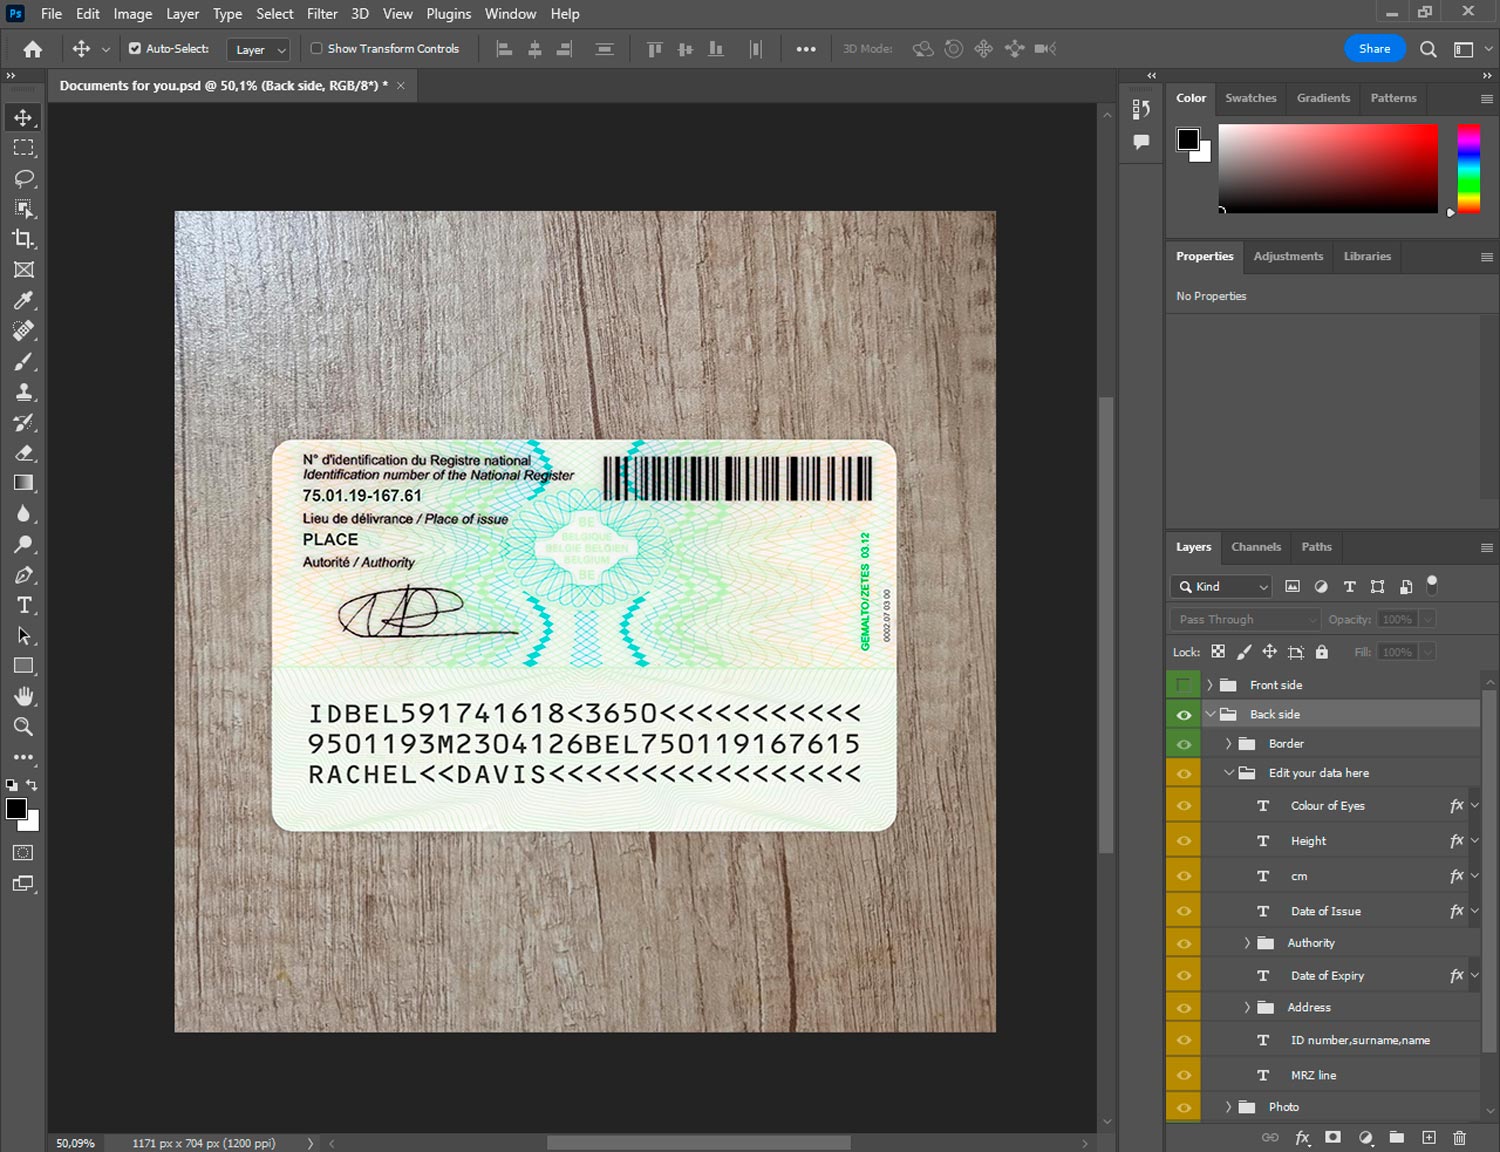This screenshot has width=1500, height=1152.
Task: Open the Filter menu
Action: [322, 14]
